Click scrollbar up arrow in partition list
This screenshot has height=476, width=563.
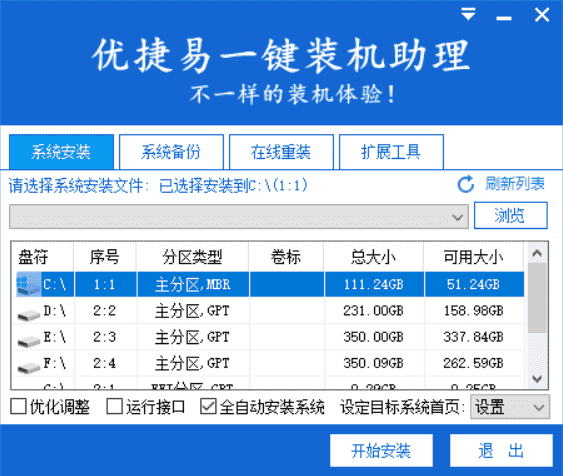pos(537,253)
